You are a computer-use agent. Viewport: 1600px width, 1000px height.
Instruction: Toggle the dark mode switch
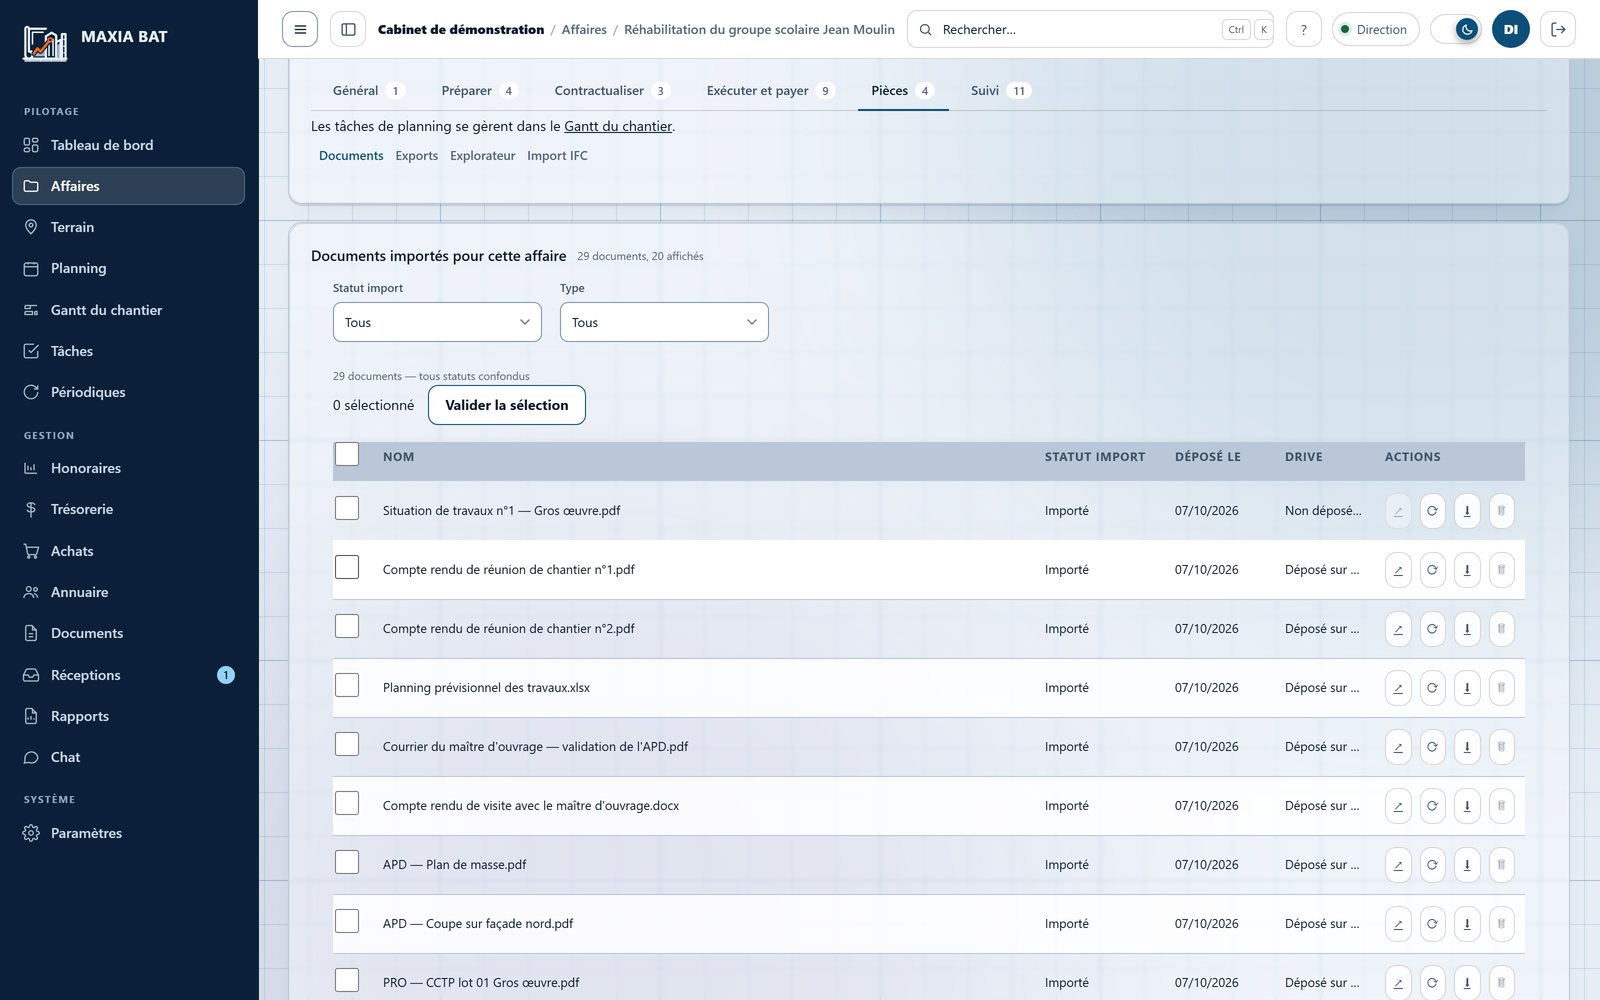click(1456, 30)
